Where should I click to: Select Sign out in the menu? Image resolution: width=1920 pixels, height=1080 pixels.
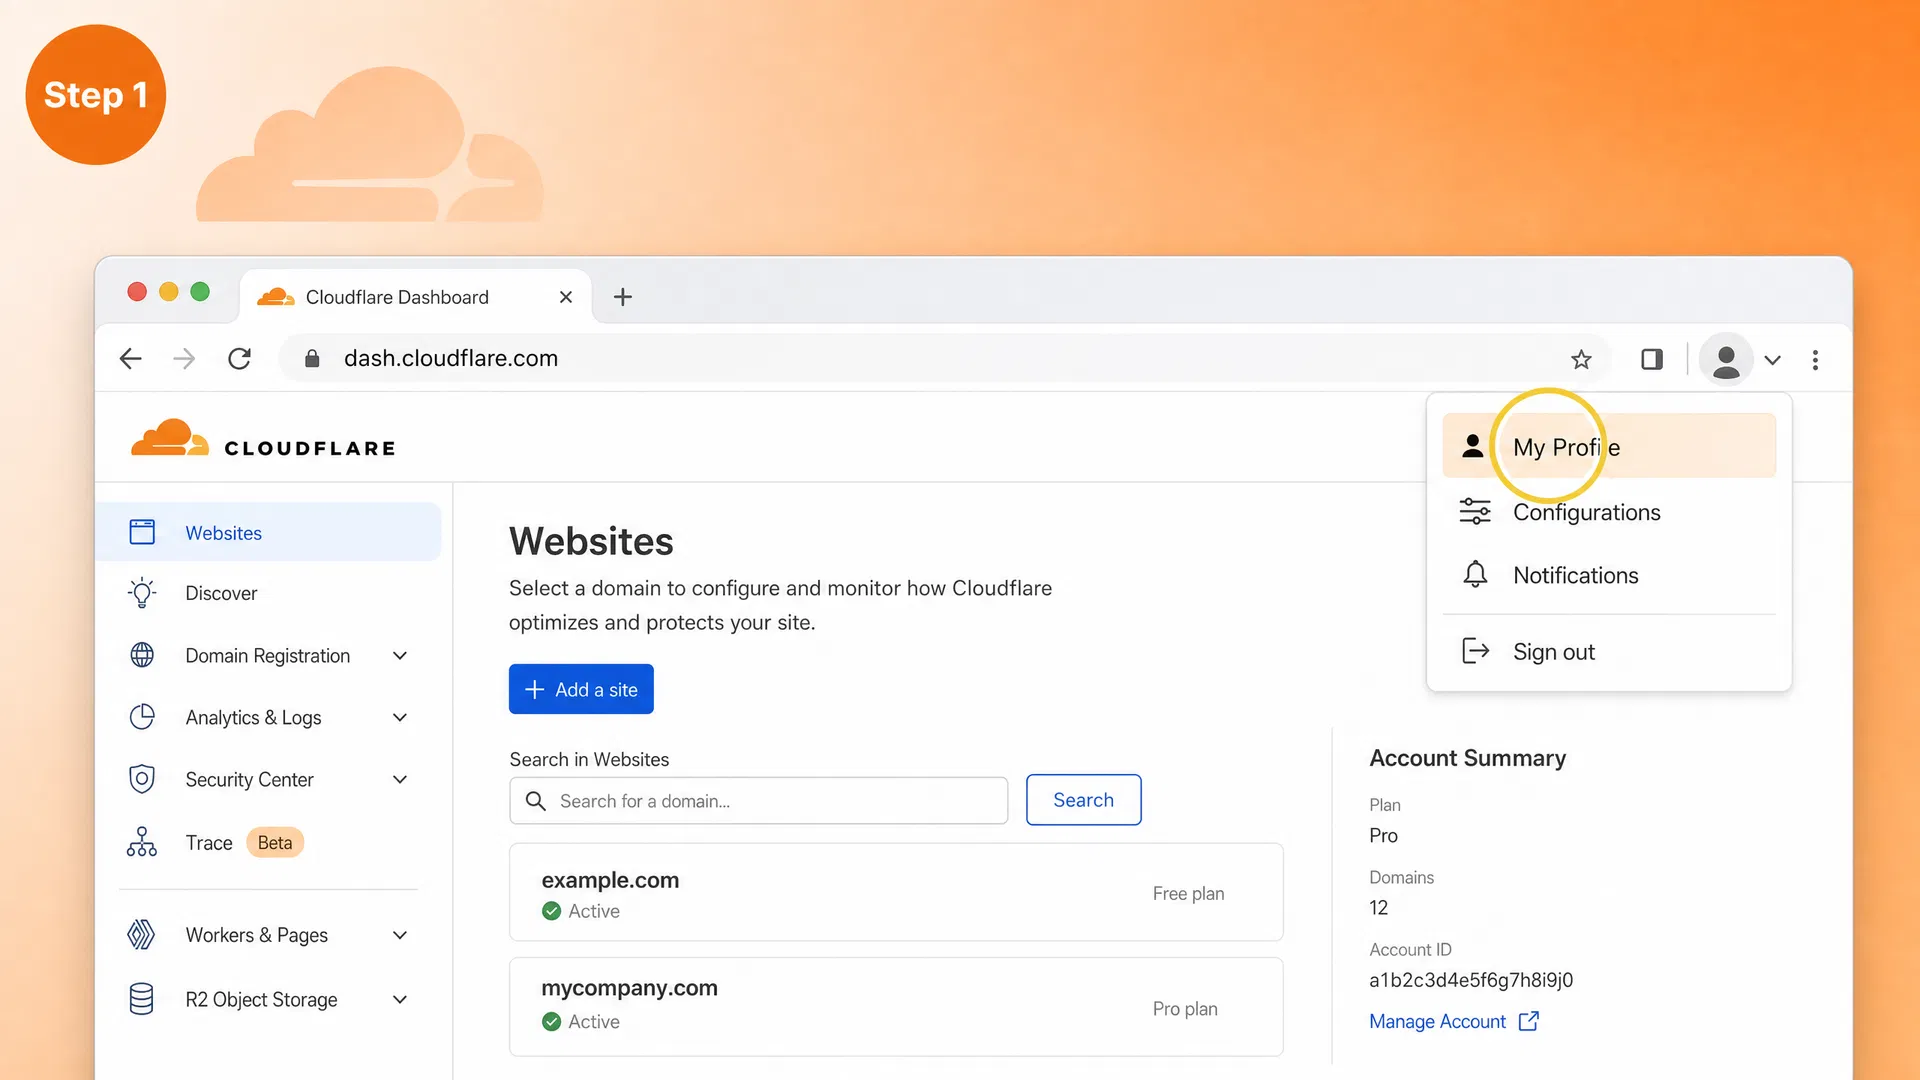pos(1609,652)
